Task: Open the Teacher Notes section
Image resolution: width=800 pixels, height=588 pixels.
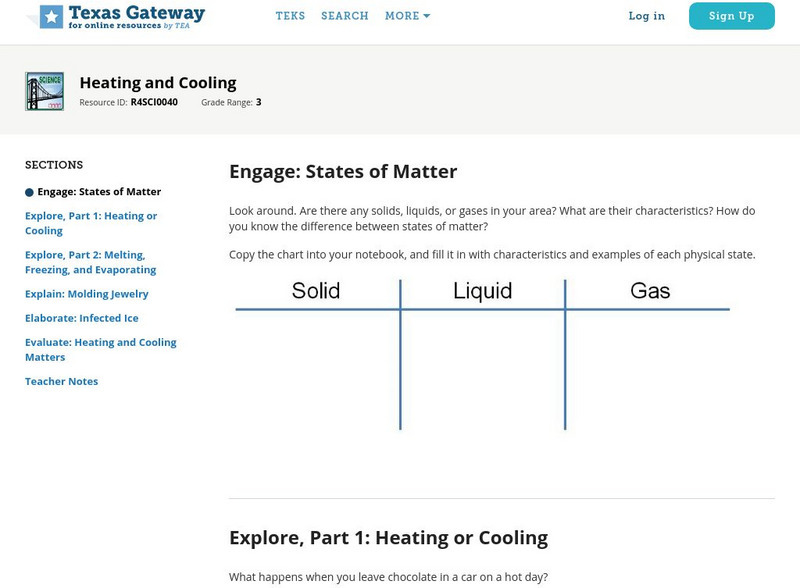Action: 61,381
